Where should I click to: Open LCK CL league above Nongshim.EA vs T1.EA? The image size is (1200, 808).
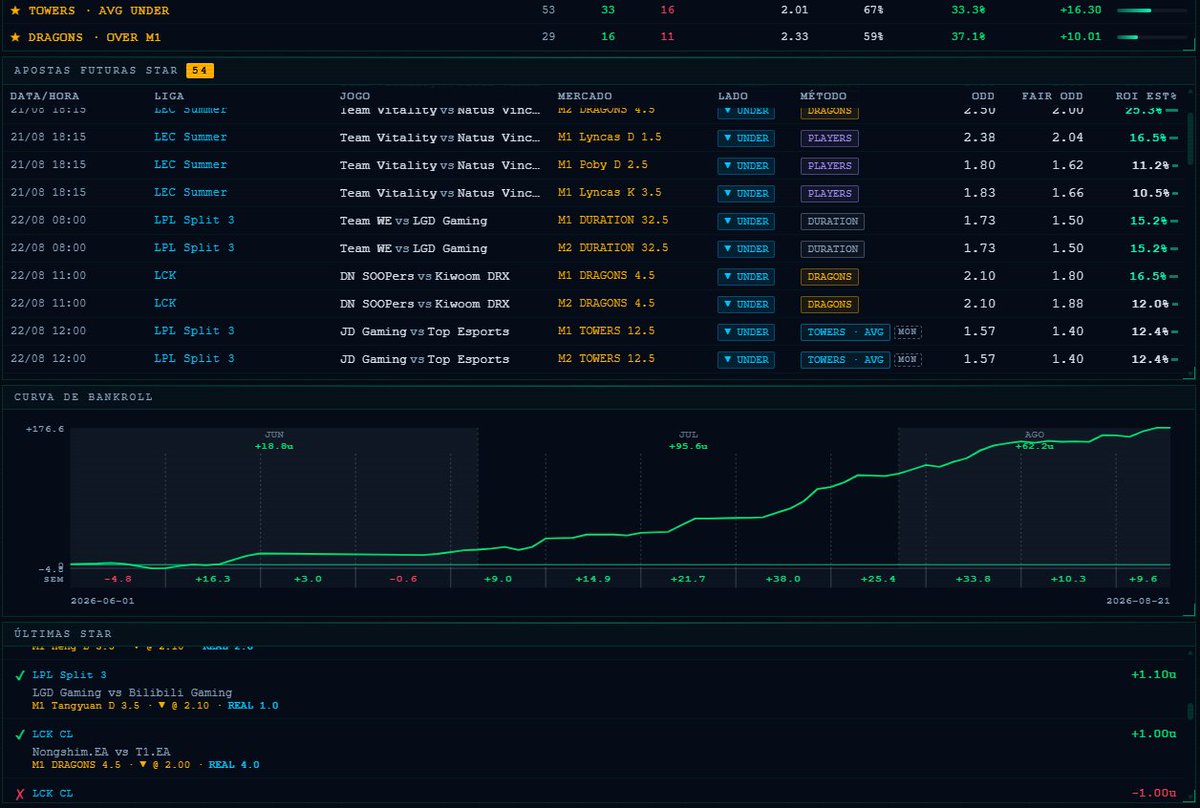[x=52, y=734]
